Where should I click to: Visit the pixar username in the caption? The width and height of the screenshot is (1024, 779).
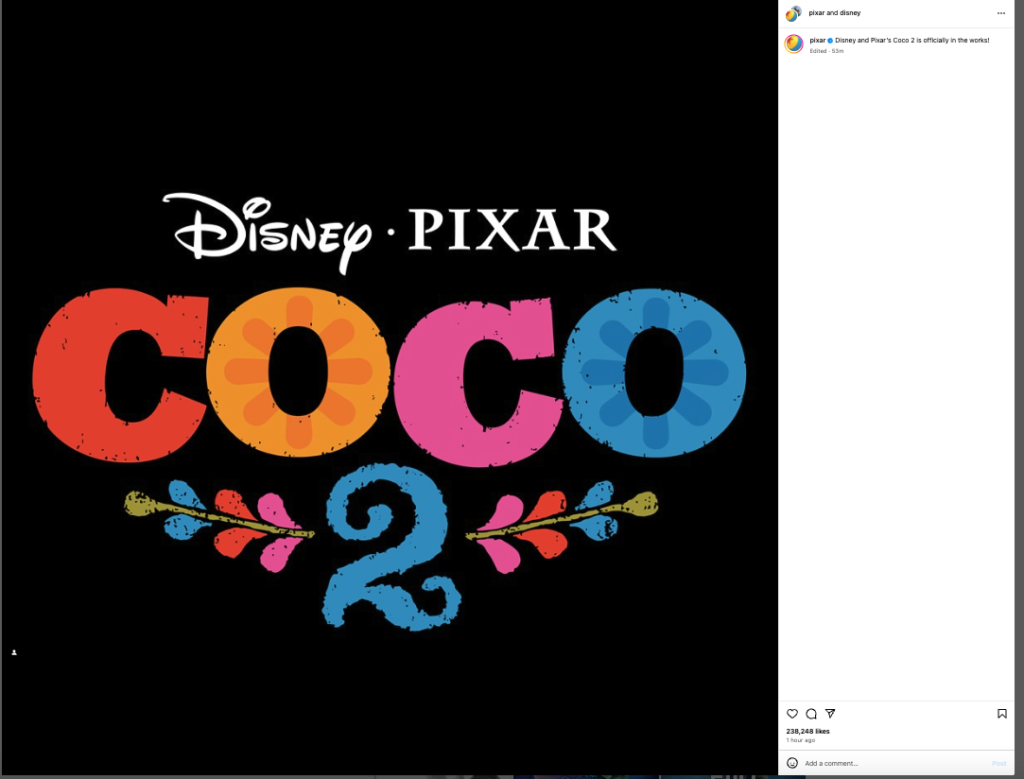pos(817,40)
